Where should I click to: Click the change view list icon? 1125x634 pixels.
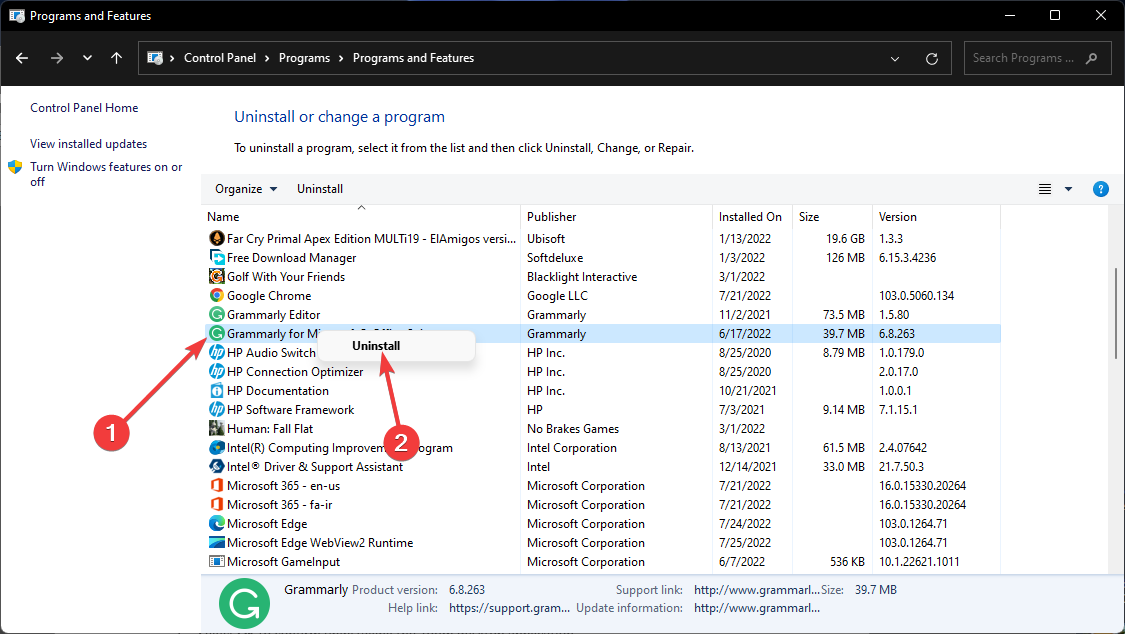(x=1045, y=189)
